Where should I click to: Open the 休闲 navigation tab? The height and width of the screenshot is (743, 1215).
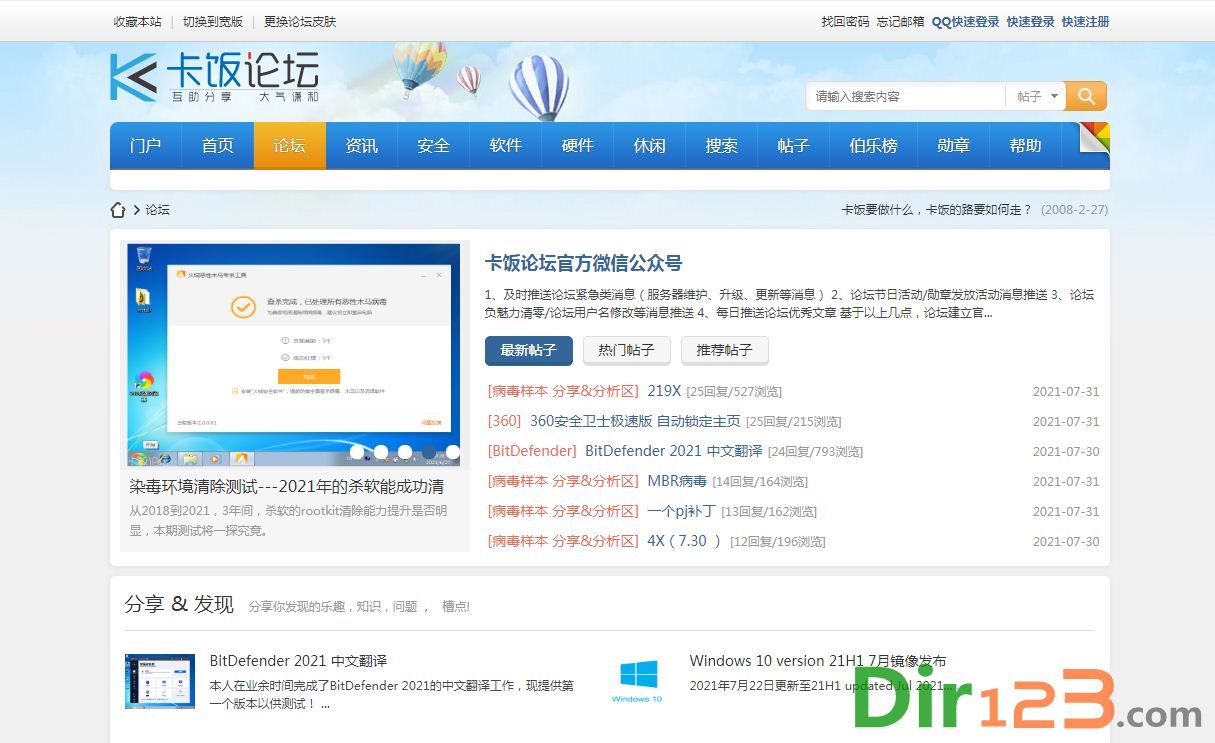click(x=650, y=146)
